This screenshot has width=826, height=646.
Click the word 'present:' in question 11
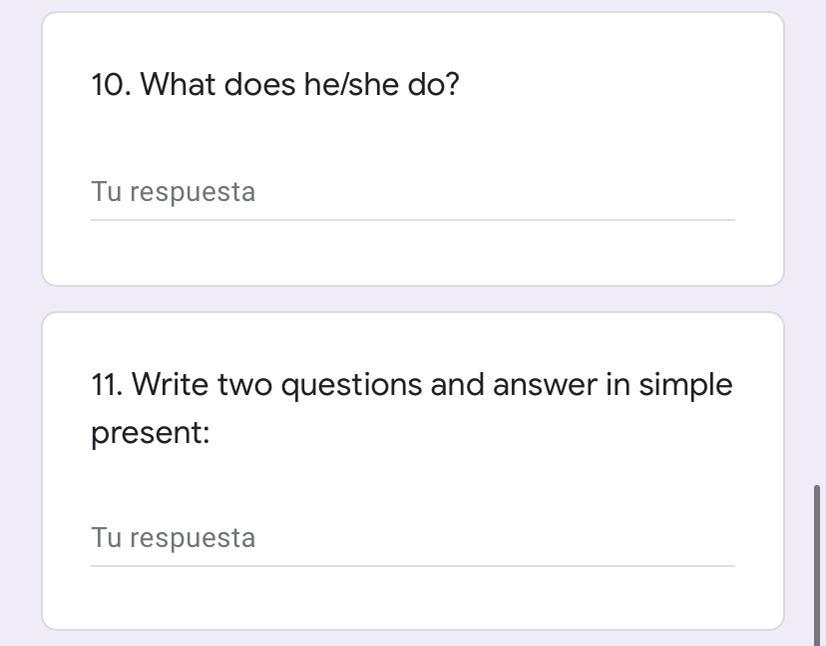150,434
